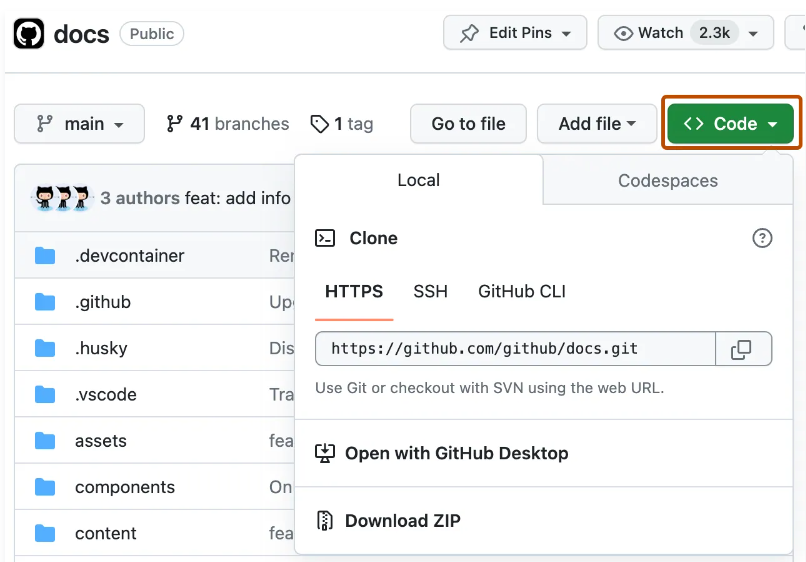This screenshot has height=562, width=806.
Task: Copy the clone URL with copy icon
Action: pos(743,349)
